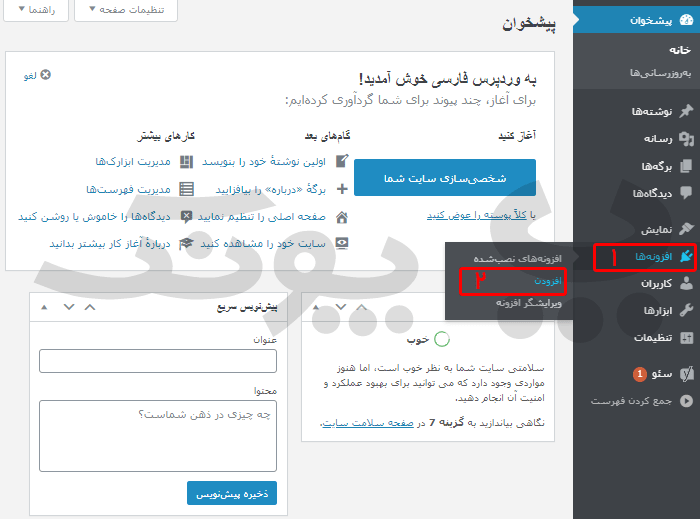Select افزونه‌های نصب‌شده from plugins submenu
This screenshot has height=519, width=700.
tap(517, 259)
